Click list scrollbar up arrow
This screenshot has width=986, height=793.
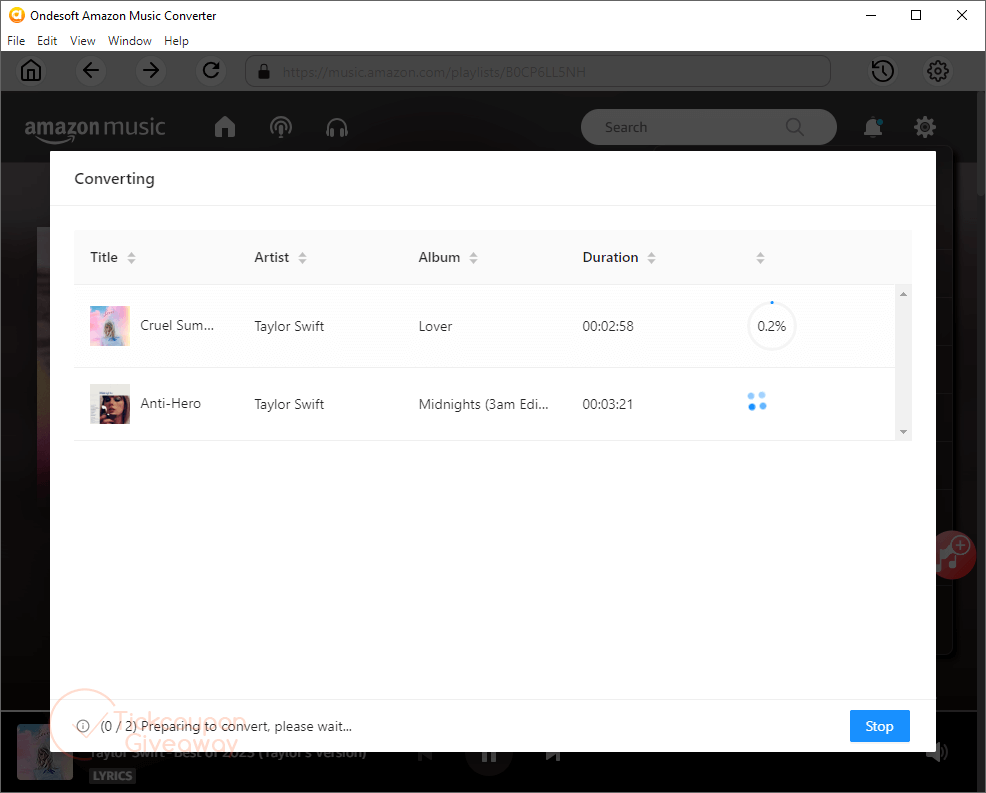(x=903, y=294)
